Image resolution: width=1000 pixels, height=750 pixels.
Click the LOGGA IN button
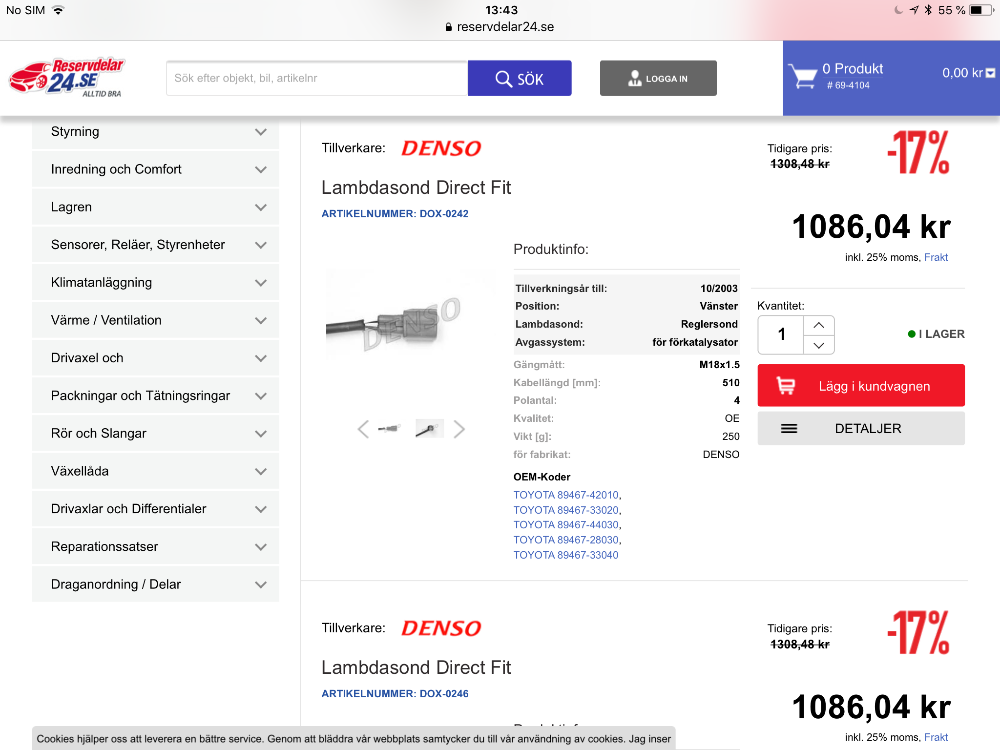[658, 78]
